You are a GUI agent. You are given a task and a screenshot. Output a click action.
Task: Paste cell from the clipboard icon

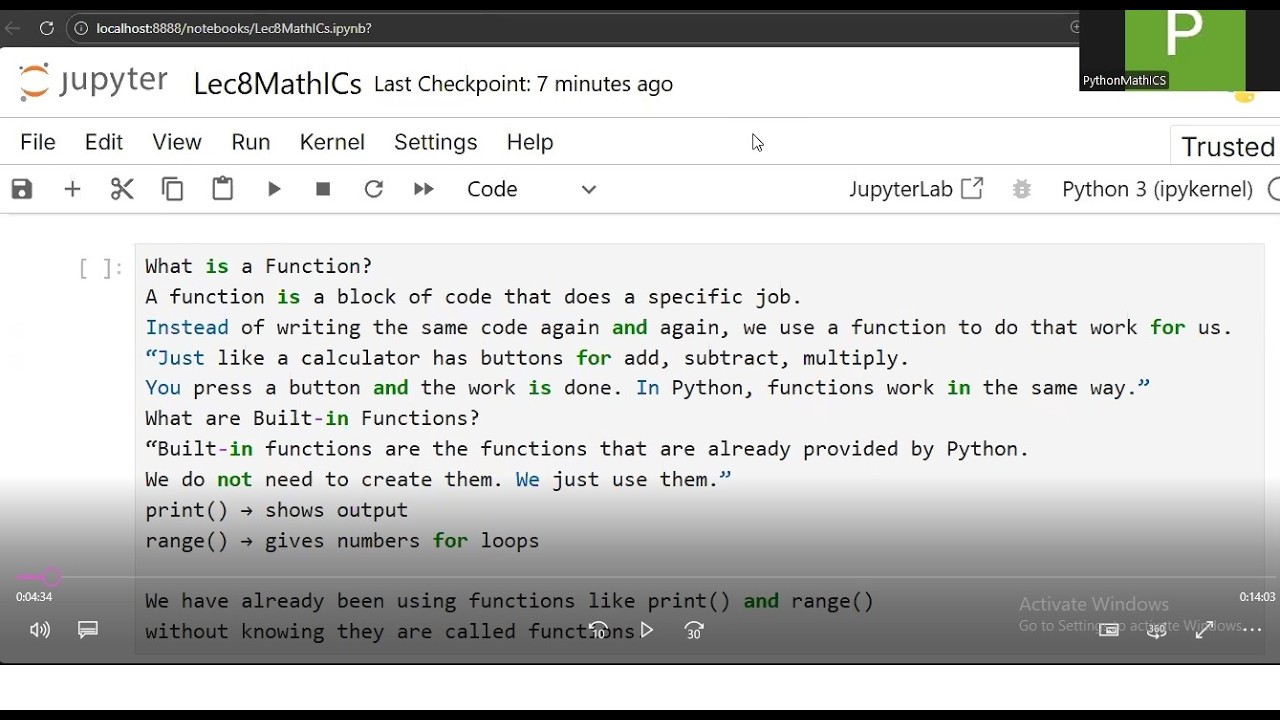tap(222, 189)
